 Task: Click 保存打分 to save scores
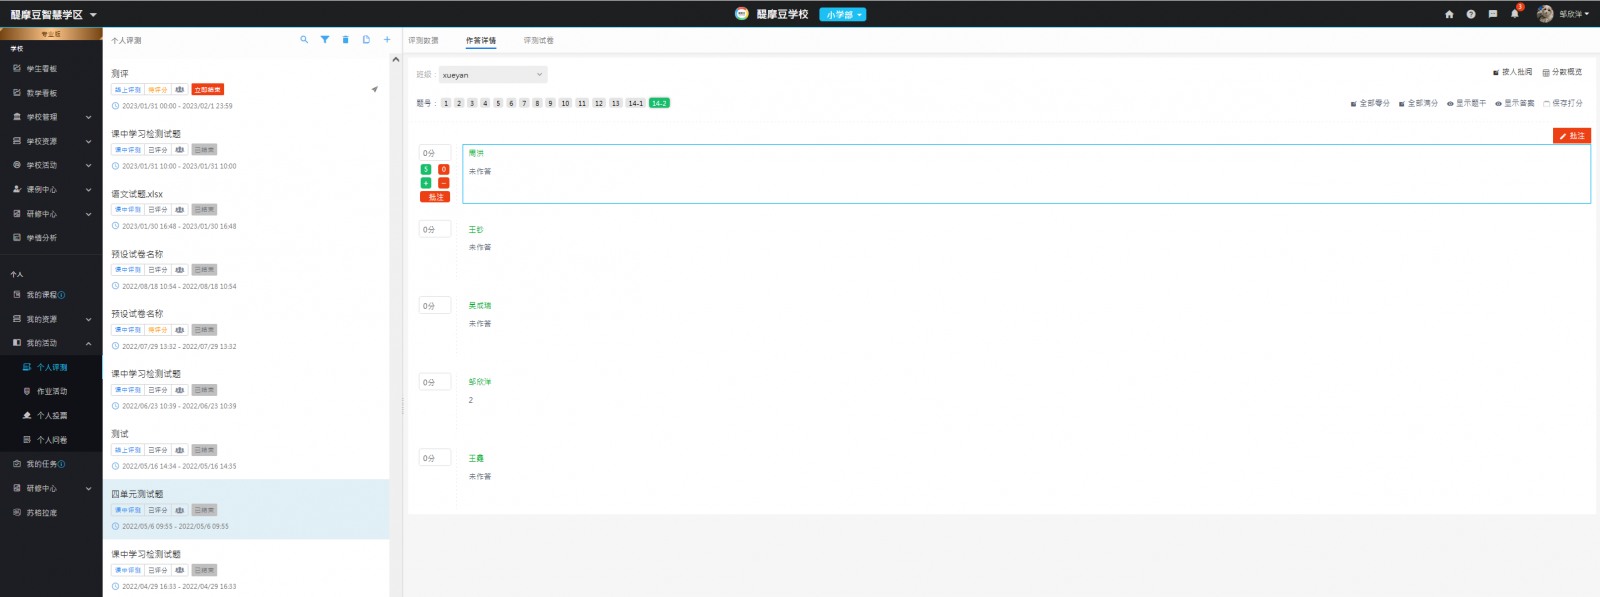1563,103
